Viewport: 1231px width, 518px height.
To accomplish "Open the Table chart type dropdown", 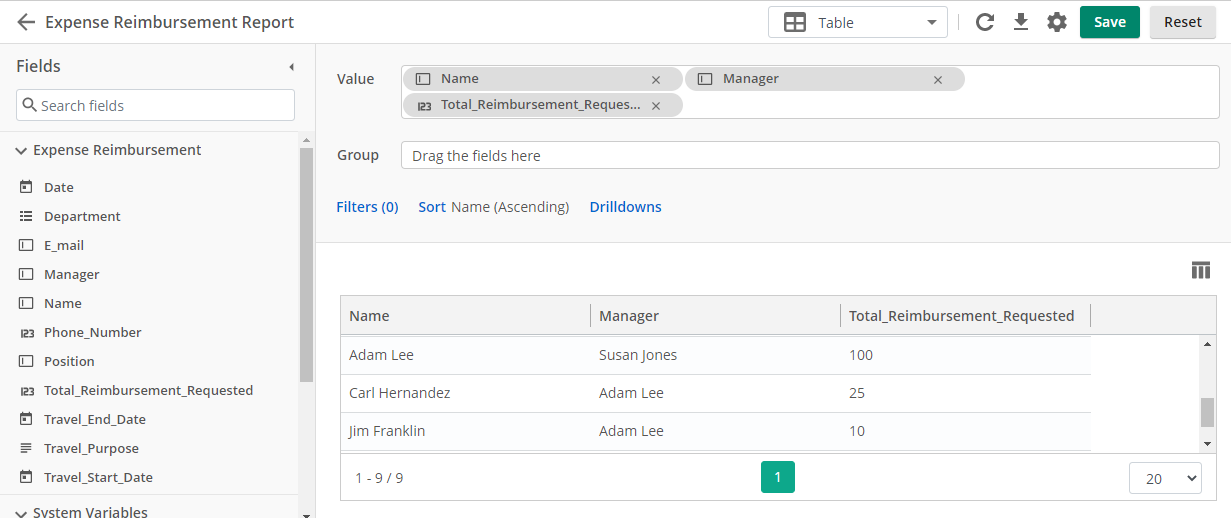I will point(857,22).
